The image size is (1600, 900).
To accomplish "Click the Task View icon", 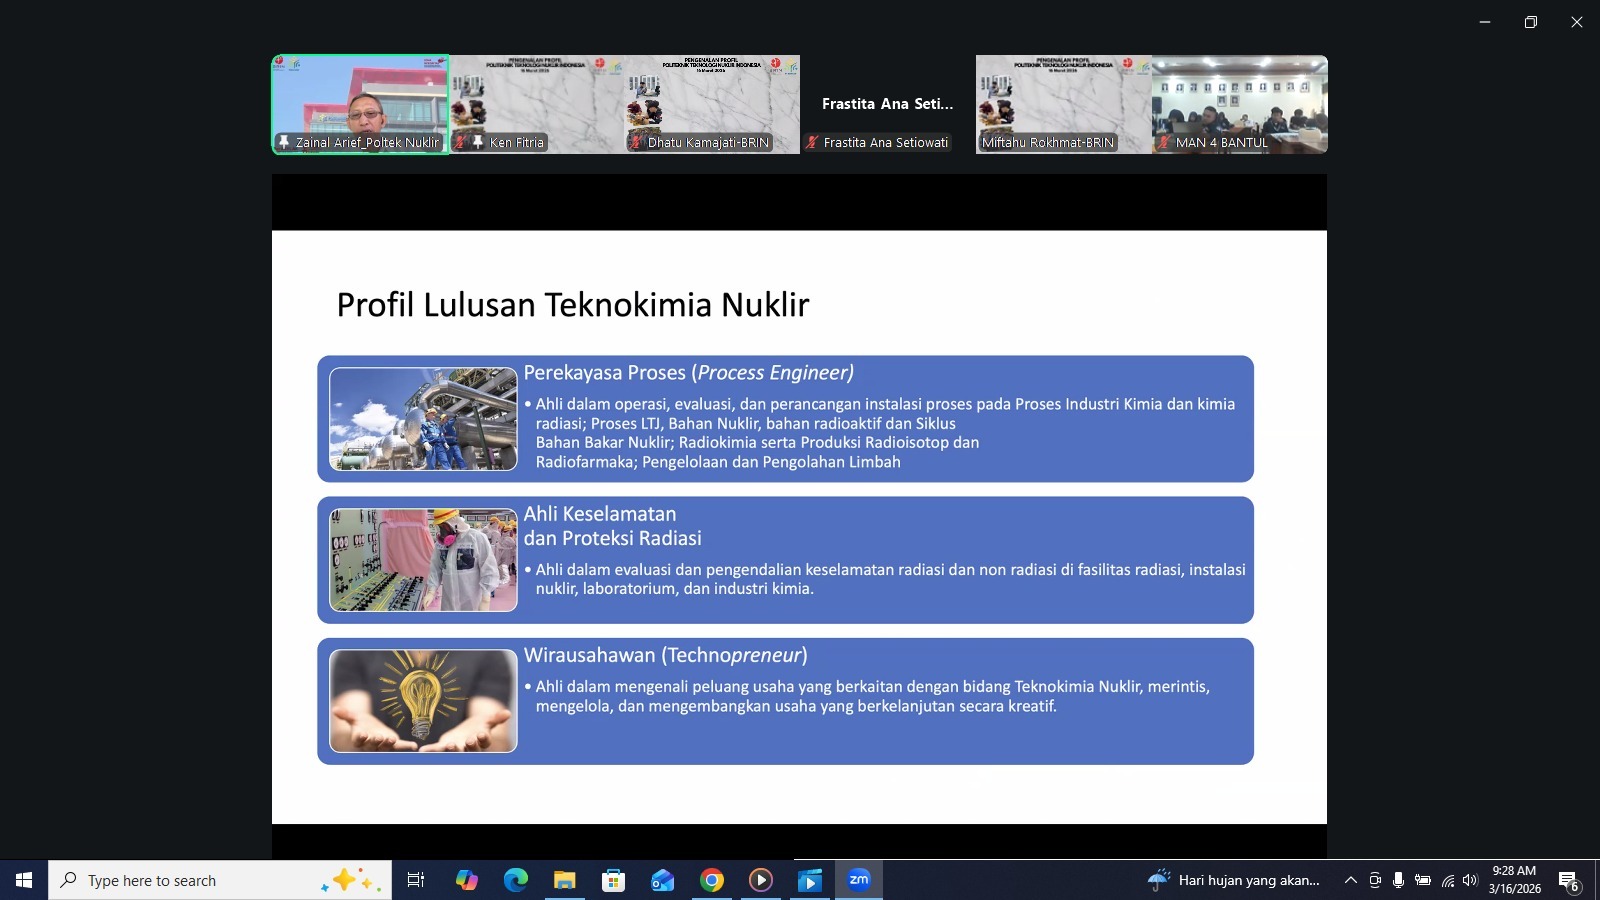I will click(x=416, y=880).
